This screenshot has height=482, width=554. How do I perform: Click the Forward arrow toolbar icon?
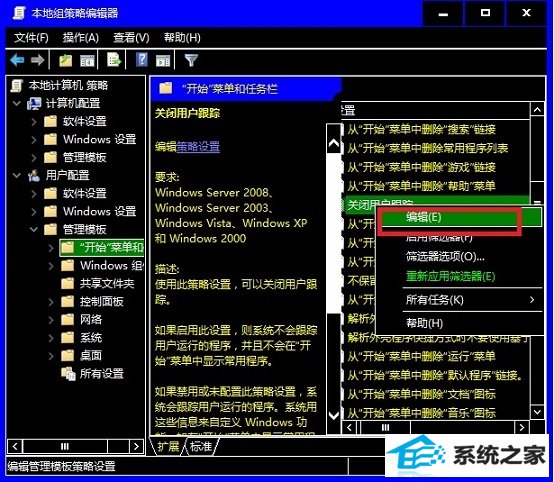point(37,60)
